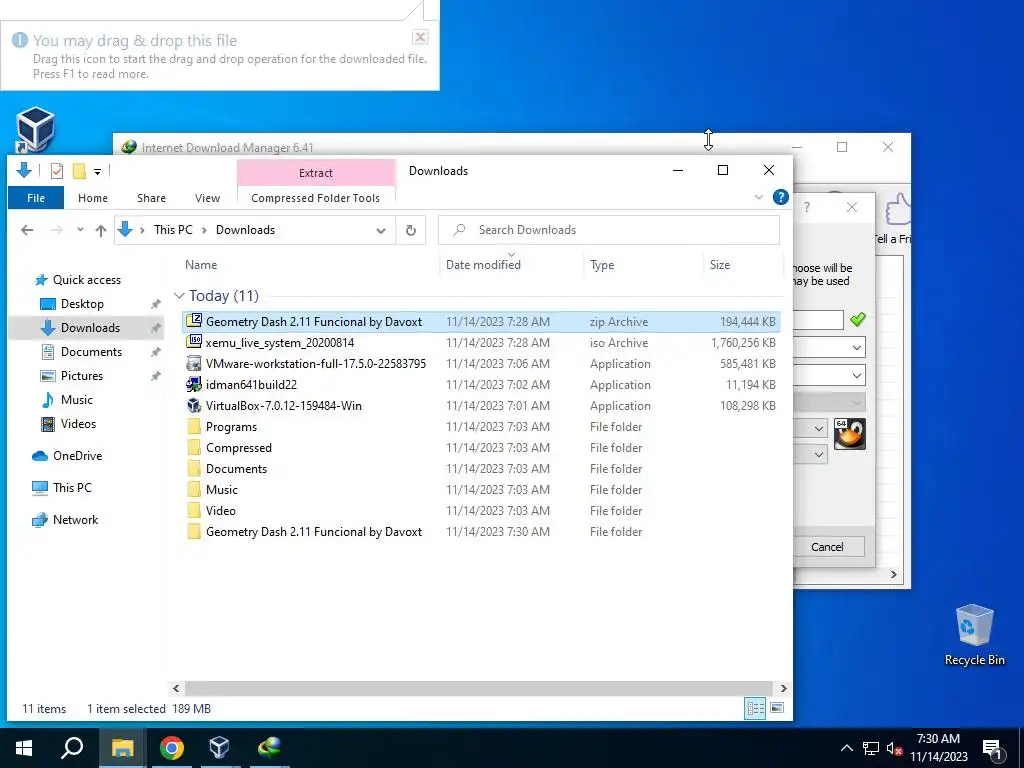Select Quick access in navigation pane
This screenshot has width=1024, height=768.
87,280
